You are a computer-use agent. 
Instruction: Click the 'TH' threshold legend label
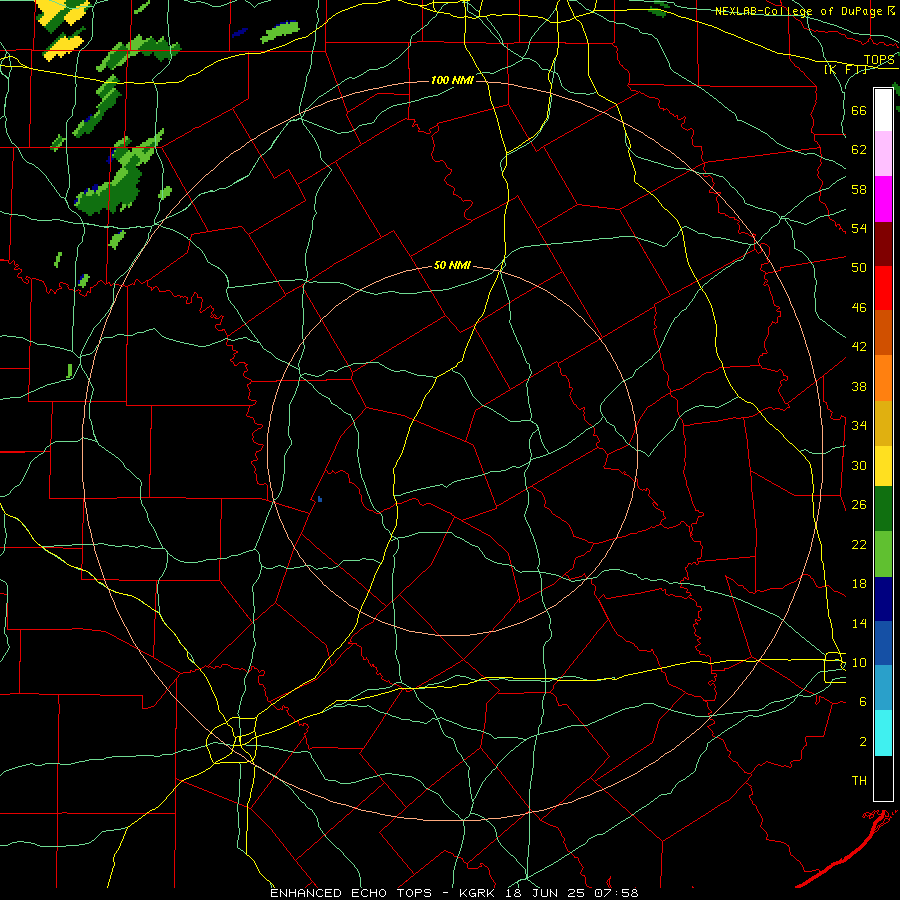[859, 781]
